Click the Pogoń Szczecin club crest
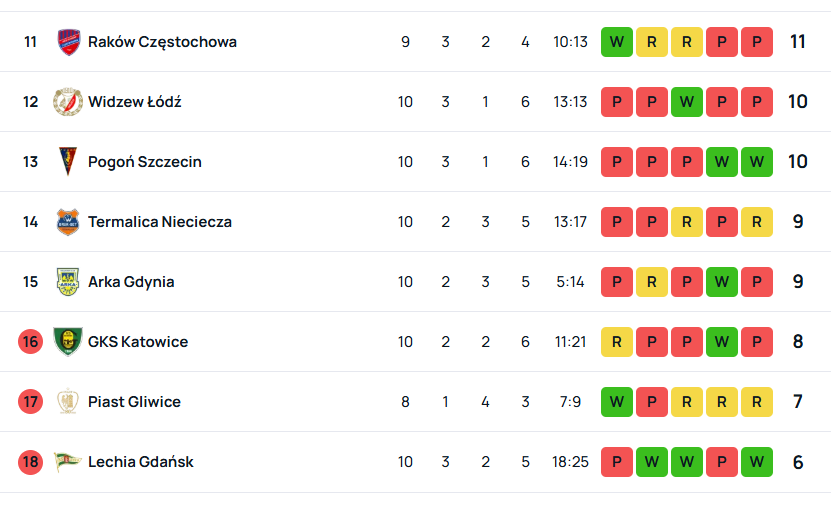This screenshot has height=505, width=831. tap(67, 162)
